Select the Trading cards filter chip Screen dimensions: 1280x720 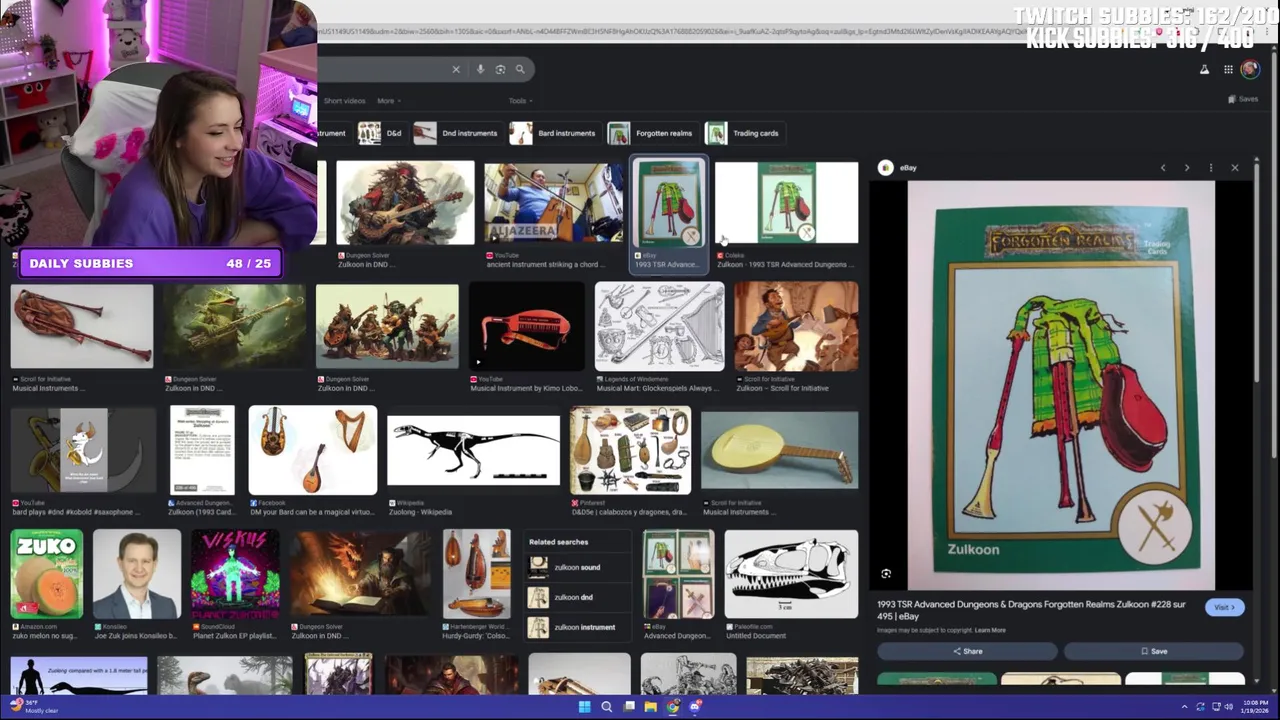(743, 133)
